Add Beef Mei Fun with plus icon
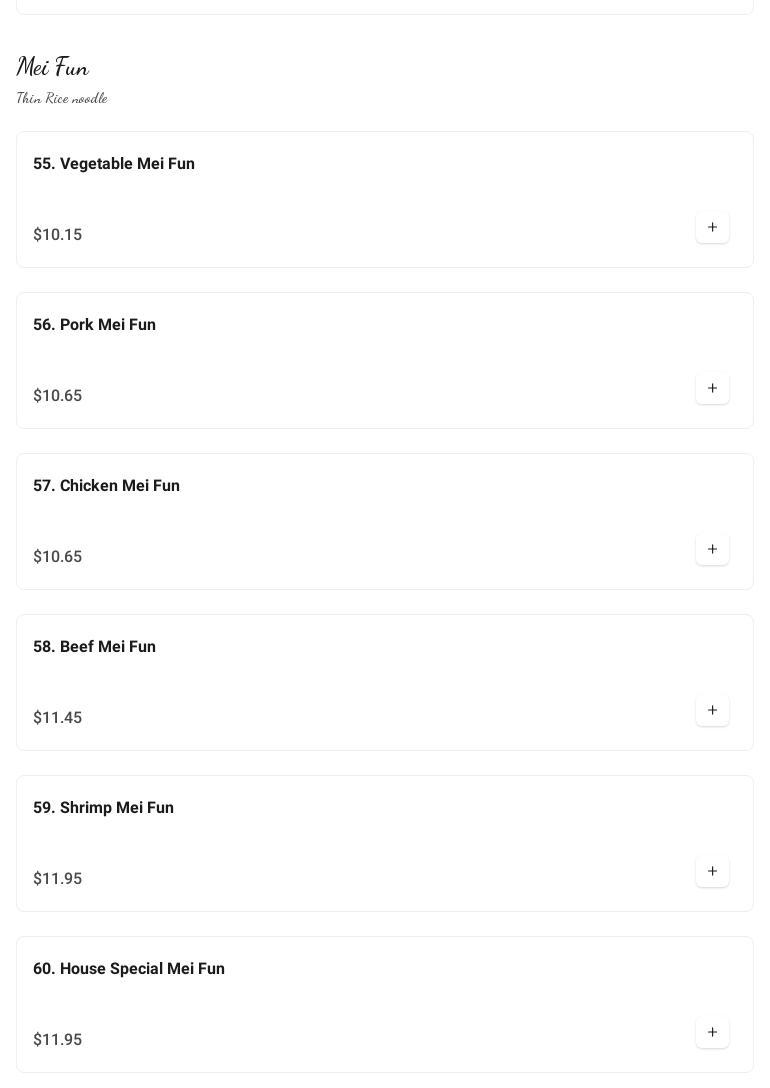The height and width of the screenshot is (1088, 770). pos(712,711)
